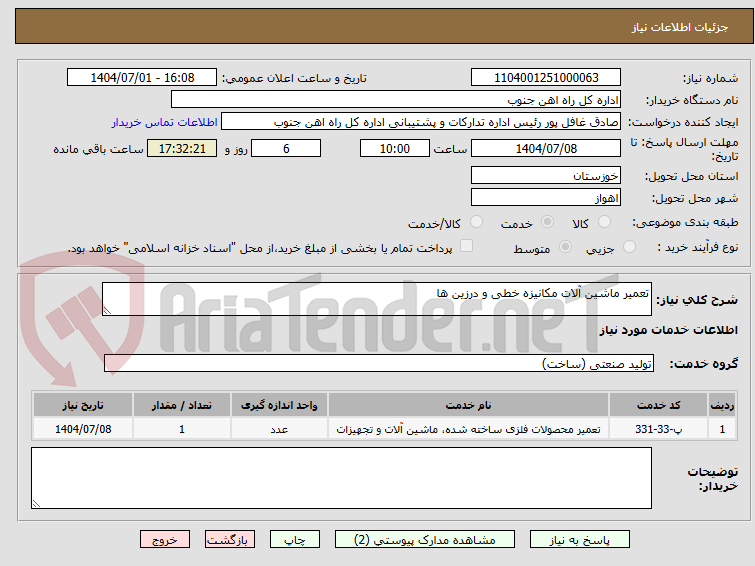Screen dimensions: 755x566
Task: Click the resize grip of توضیحات خریدار textarea
Action: click(36, 504)
